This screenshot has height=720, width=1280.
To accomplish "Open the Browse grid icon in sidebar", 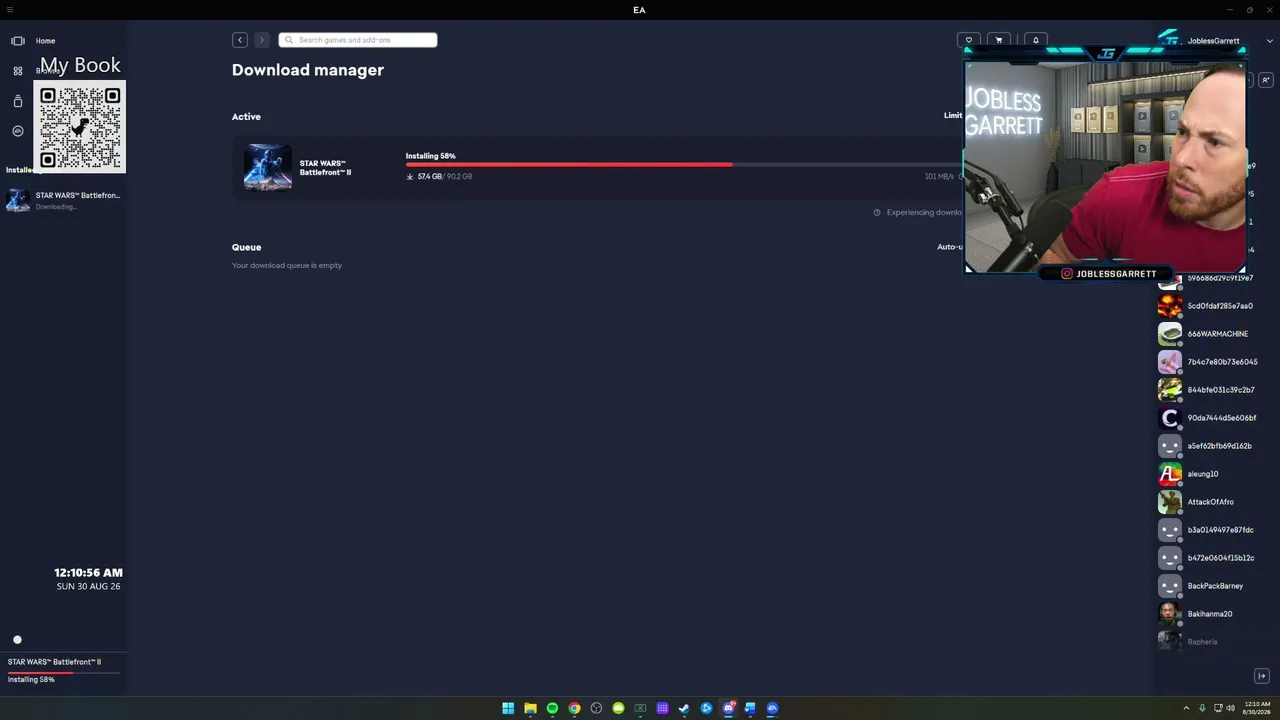I will 17,71.
